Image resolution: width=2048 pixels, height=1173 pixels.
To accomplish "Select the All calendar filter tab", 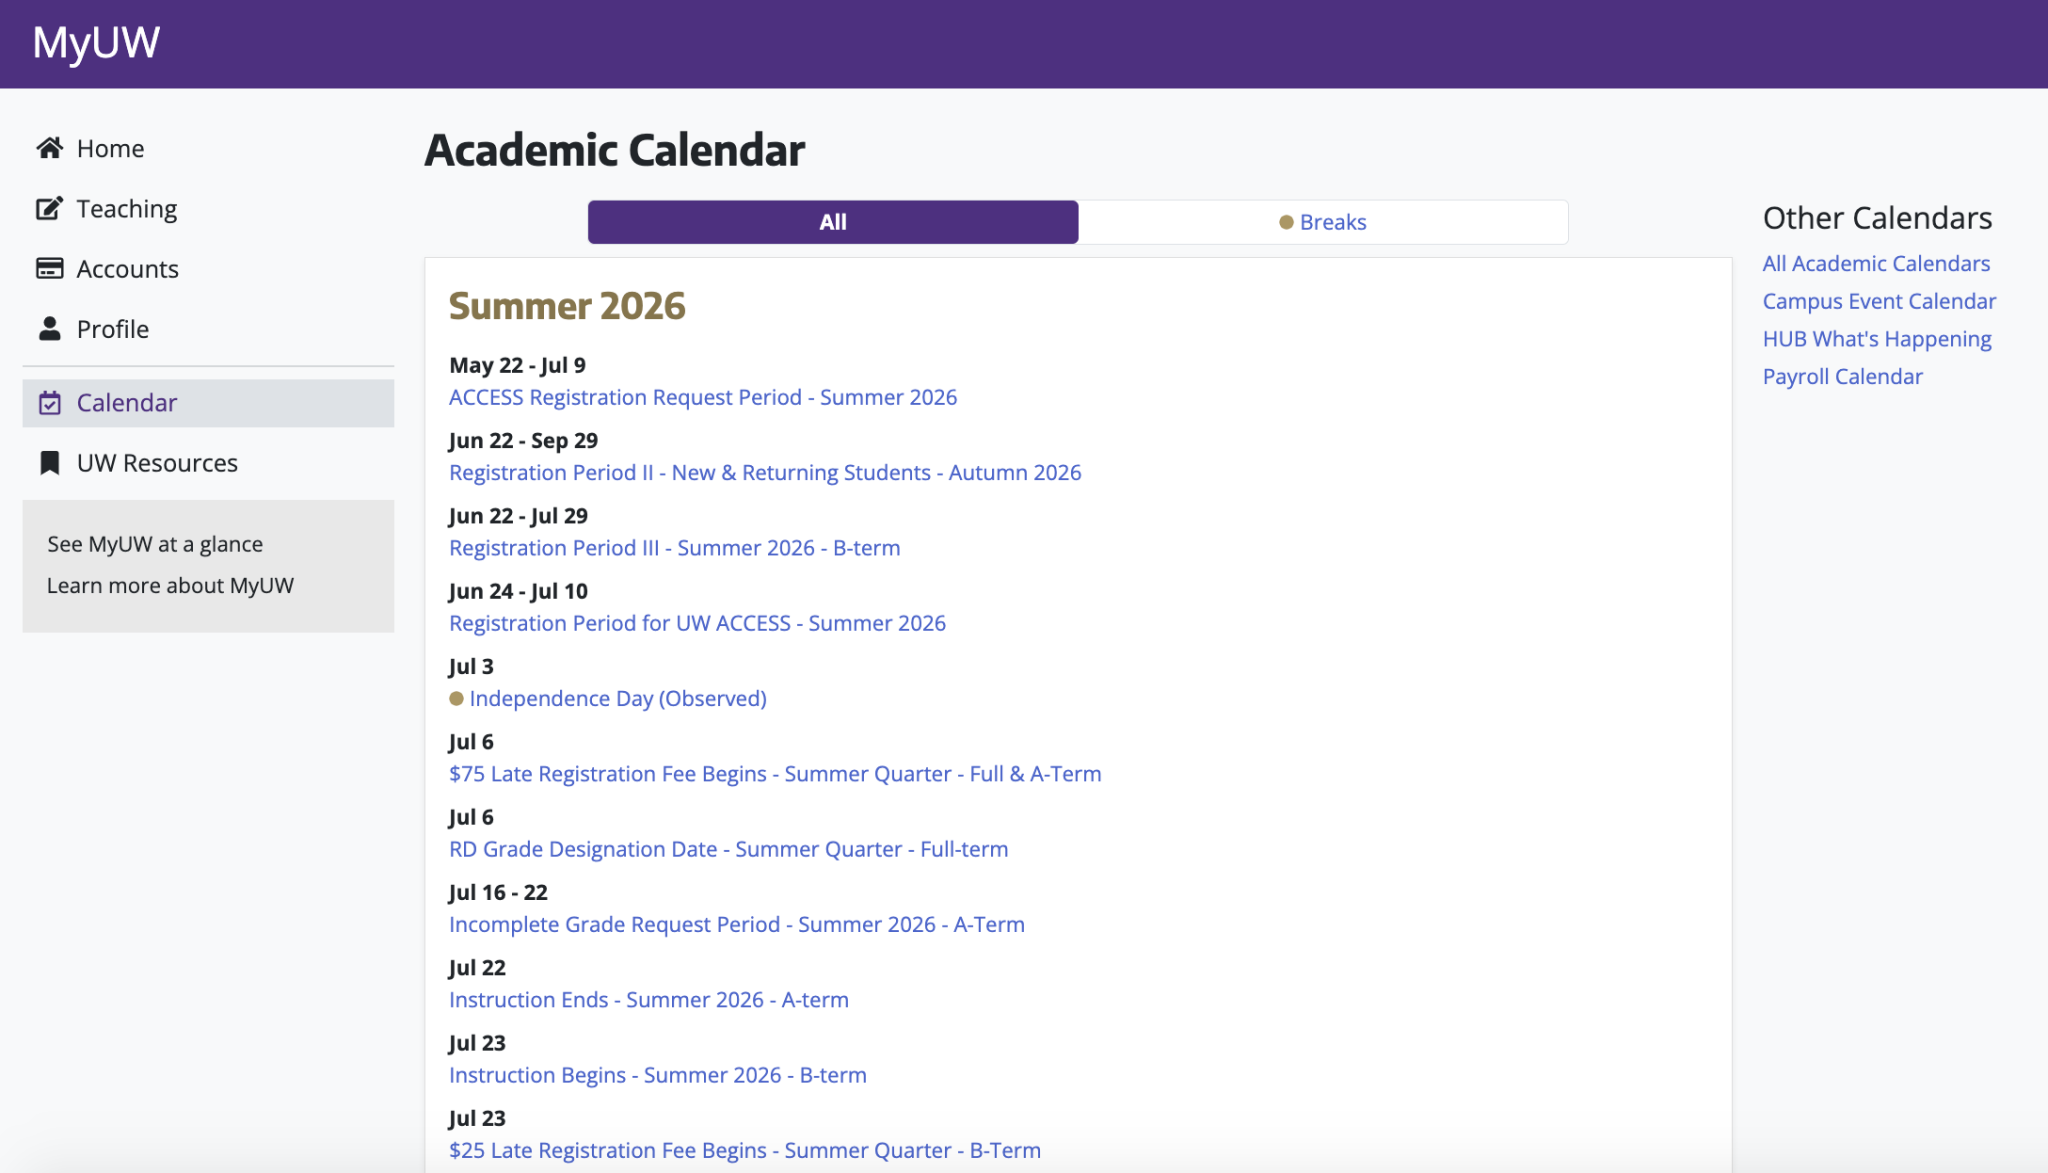I will coord(833,222).
